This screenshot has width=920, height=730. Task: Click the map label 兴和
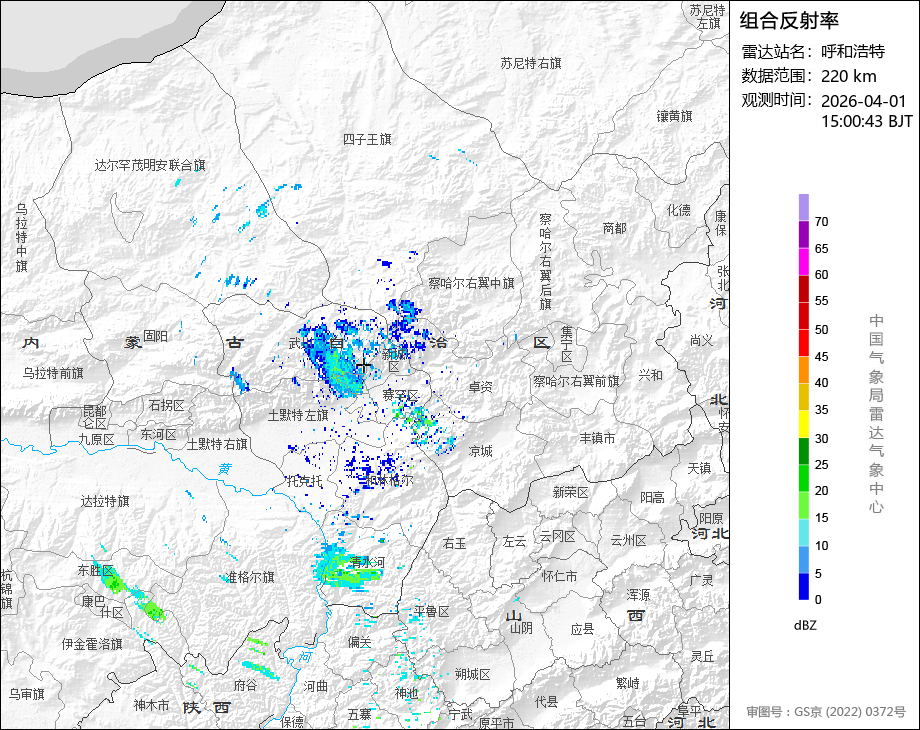point(650,375)
